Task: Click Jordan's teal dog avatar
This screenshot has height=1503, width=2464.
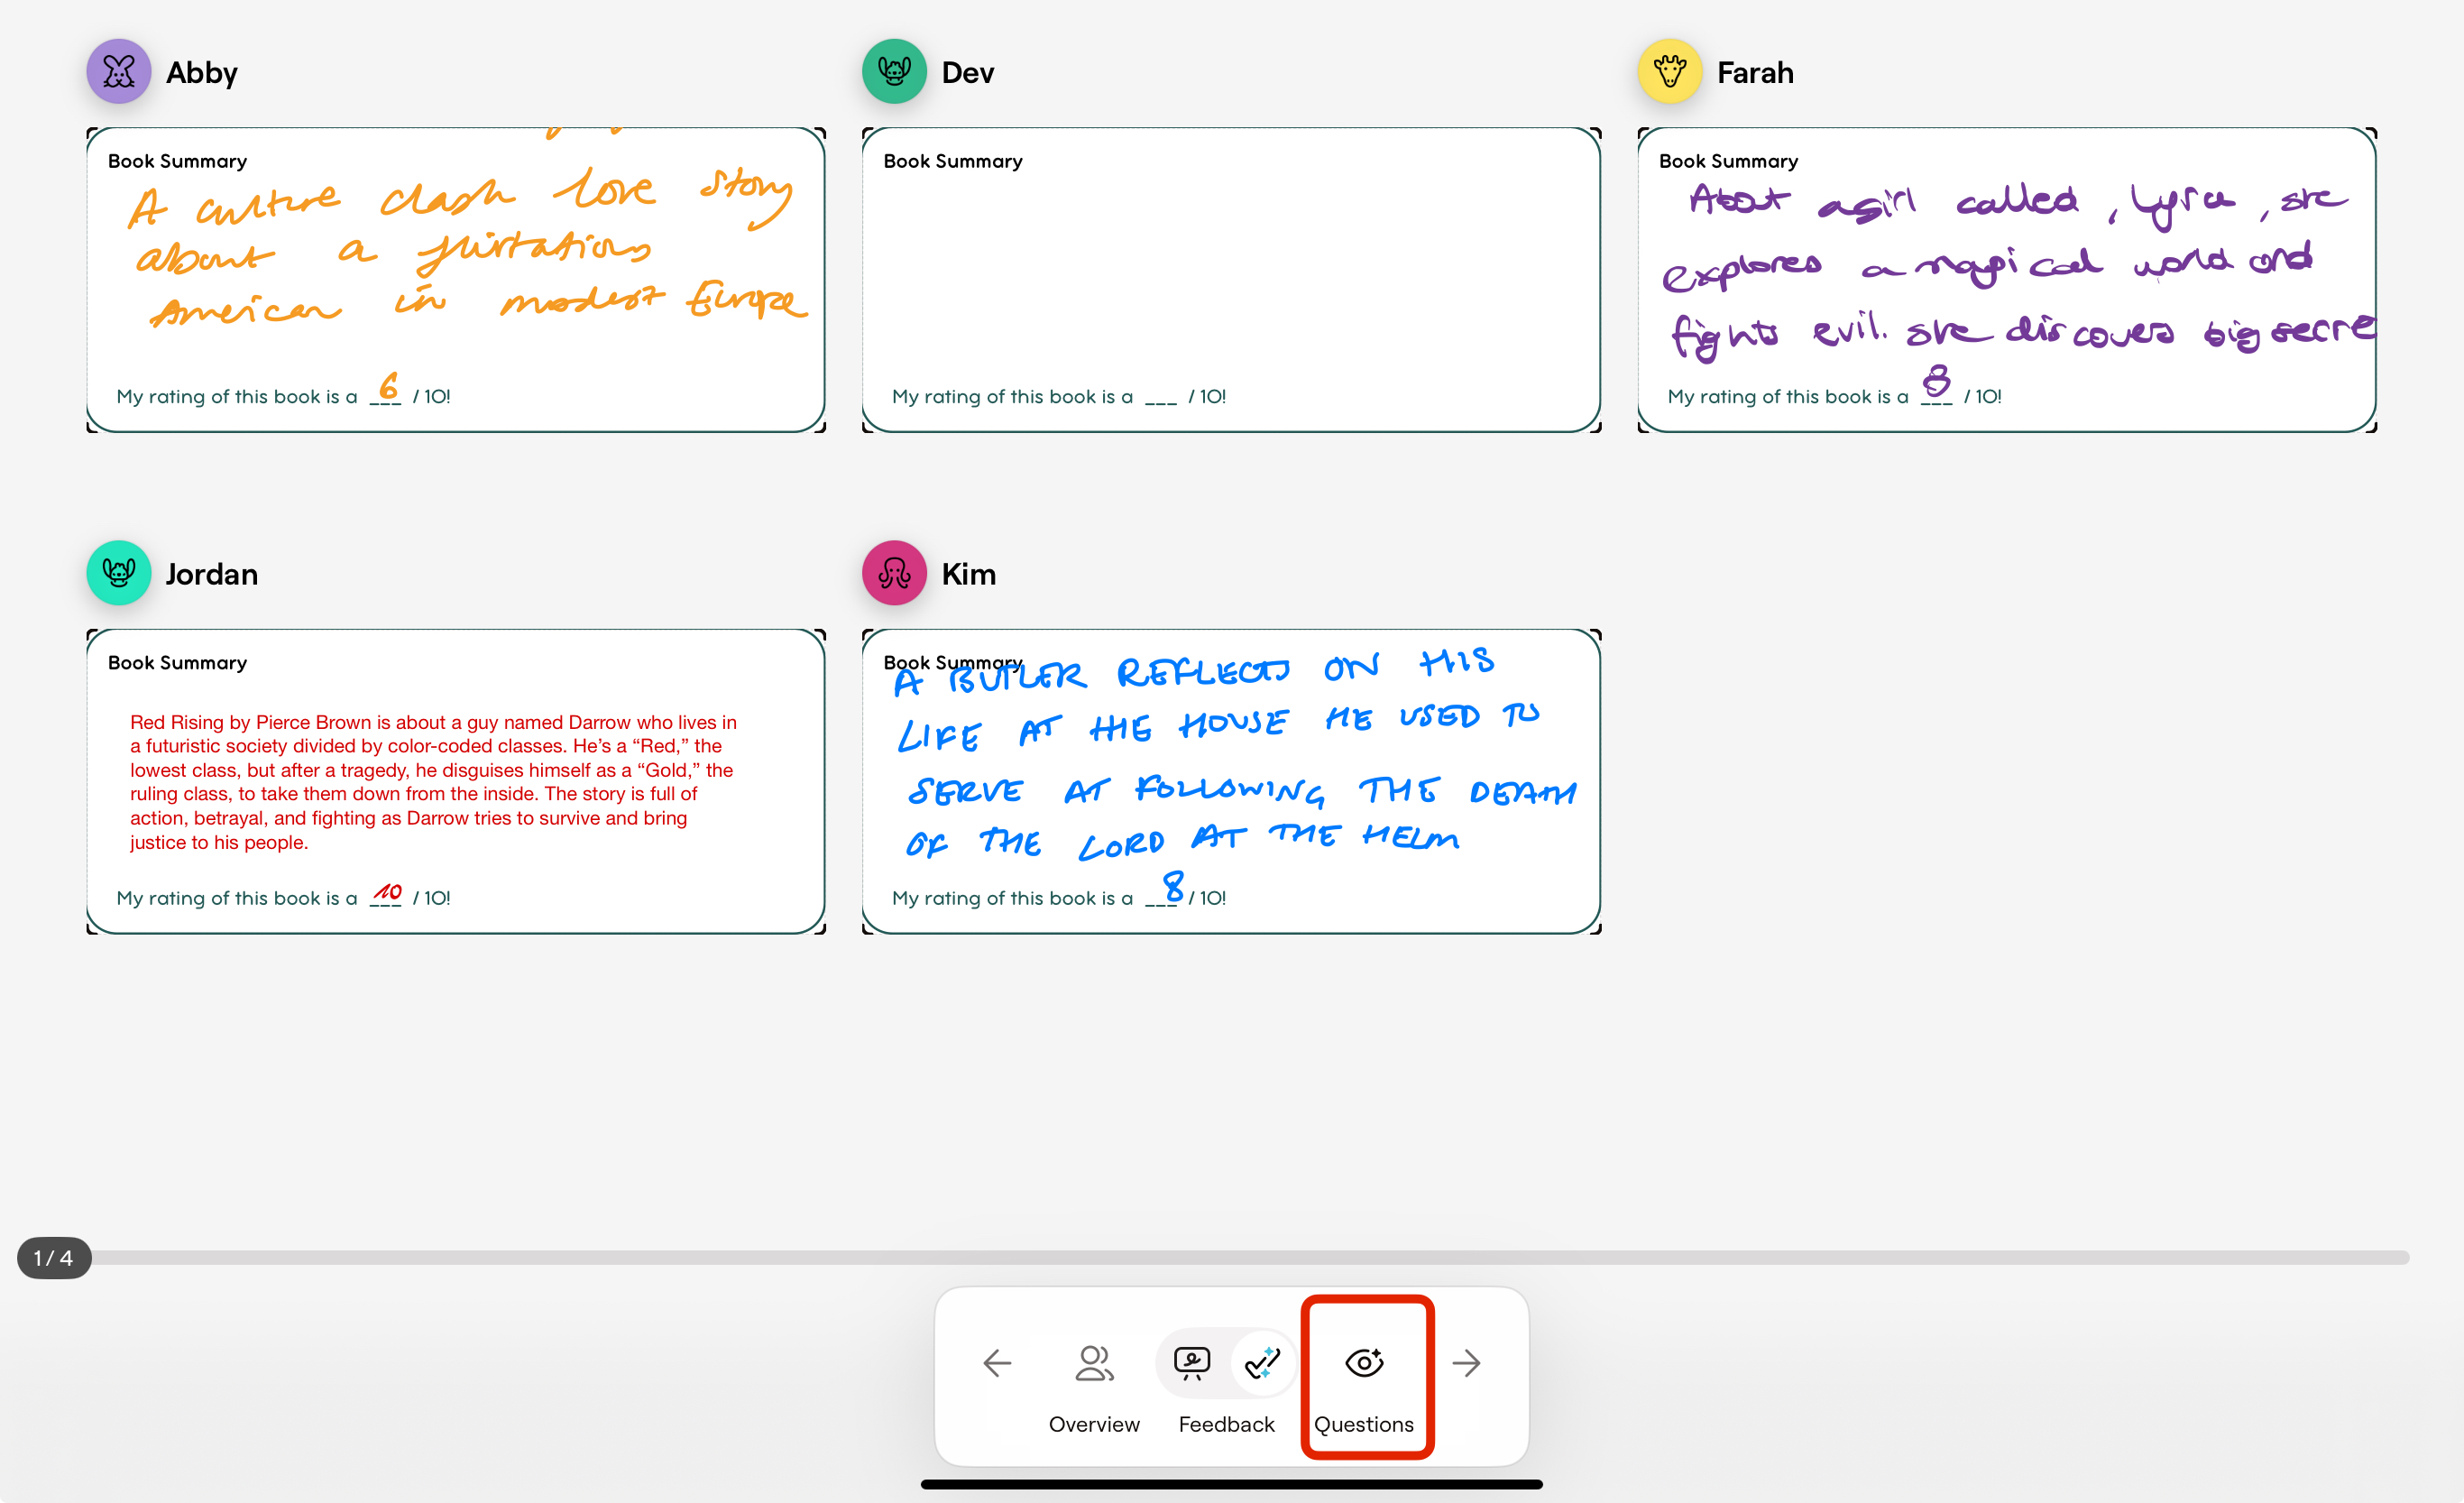Action: tap(119, 573)
